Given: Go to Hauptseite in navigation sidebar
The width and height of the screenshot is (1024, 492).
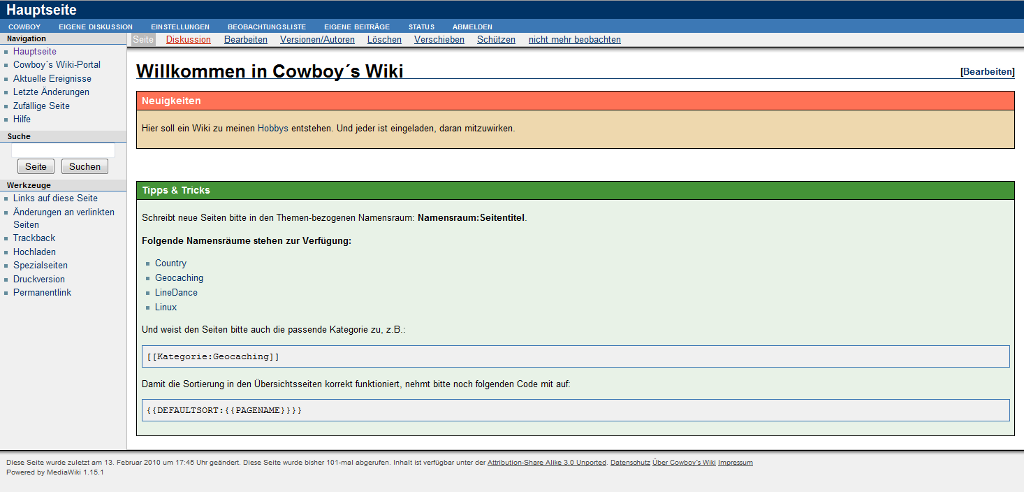Looking at the screenshot, I should [35, 51].
